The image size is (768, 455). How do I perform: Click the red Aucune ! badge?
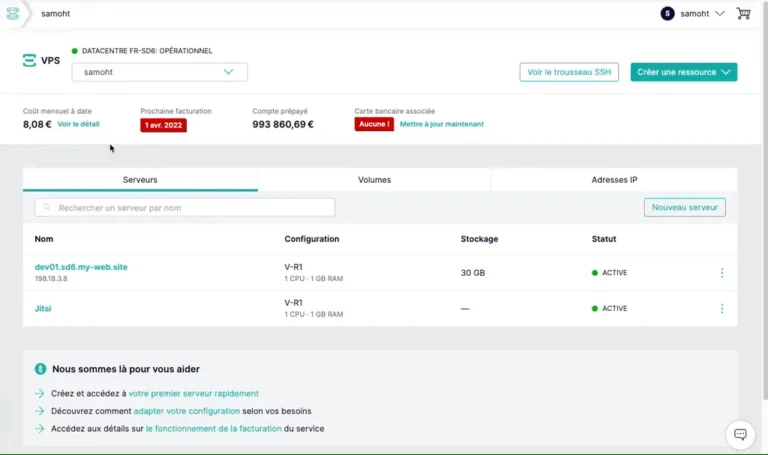[x=374, y=124]
